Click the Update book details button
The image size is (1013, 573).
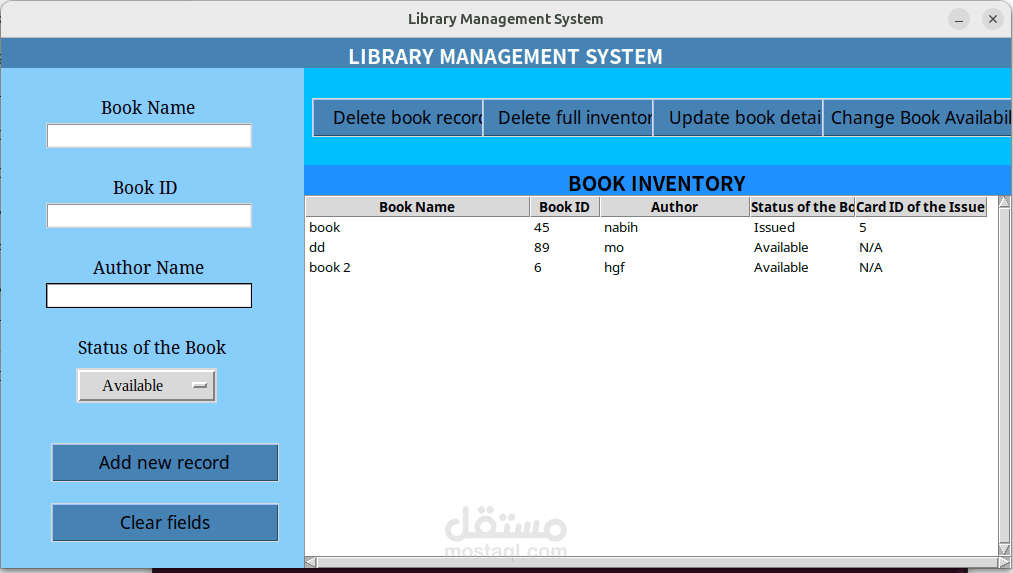(x=738, y=118)
